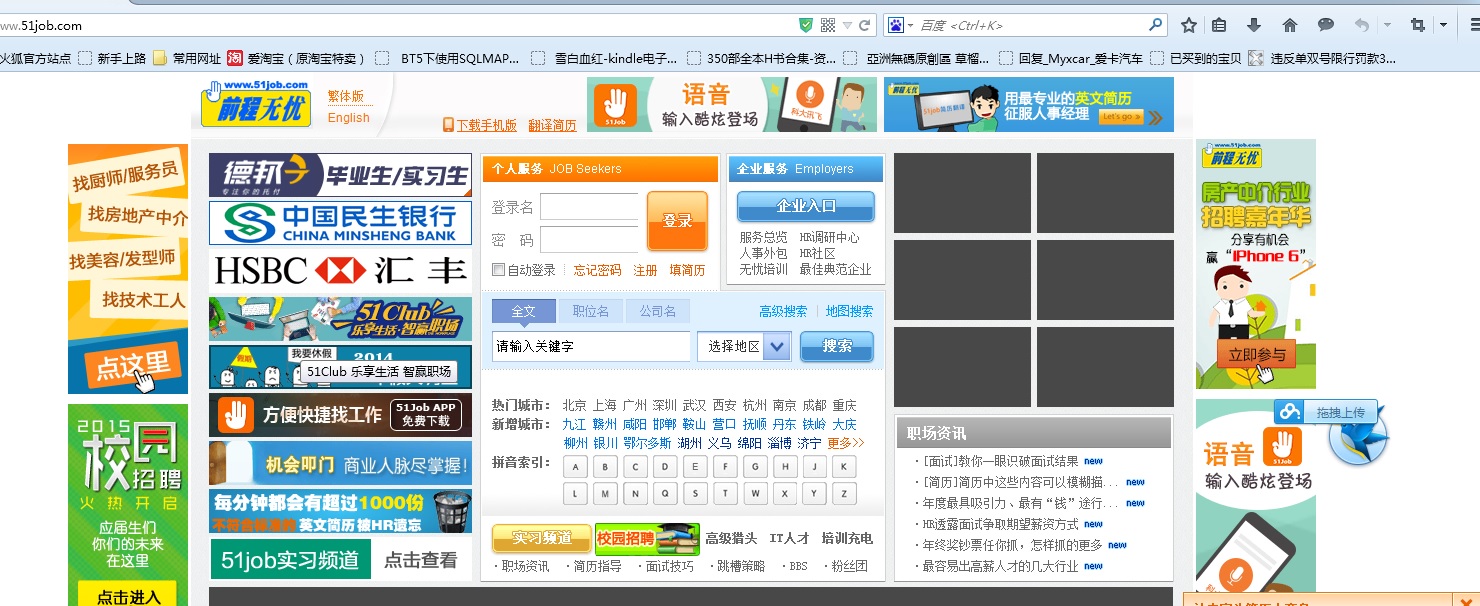Click the phone icon 下载手机版 link
This screenshot has height=606, width=1480.
(480, 125)
